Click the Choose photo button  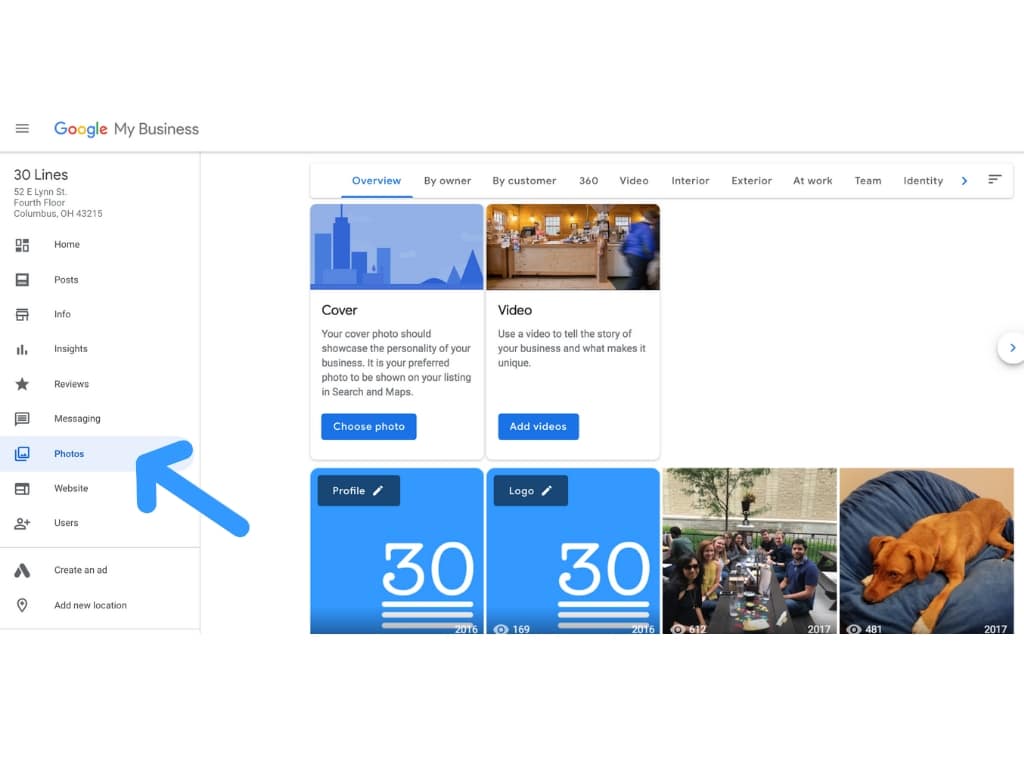tap(368, 426)
